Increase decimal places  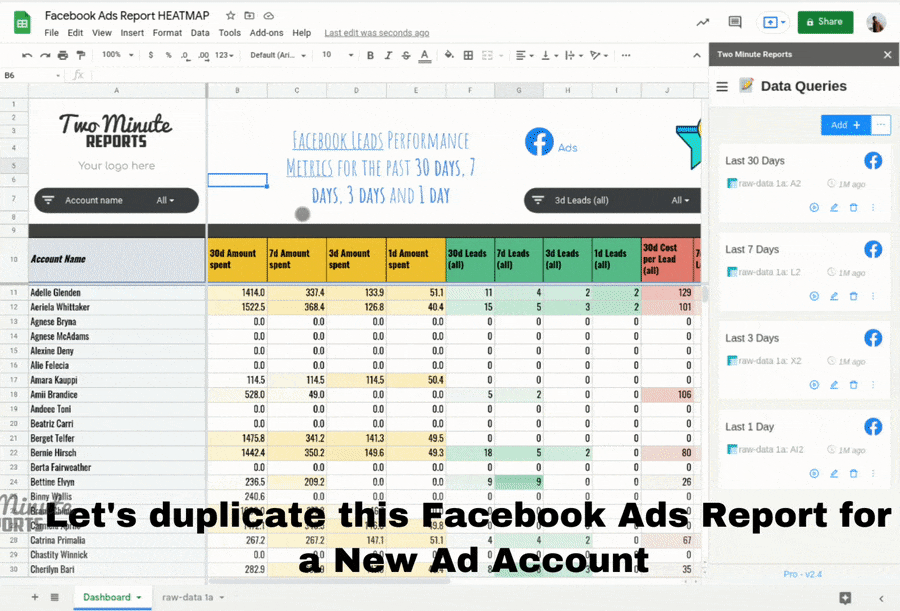point(203,55)
